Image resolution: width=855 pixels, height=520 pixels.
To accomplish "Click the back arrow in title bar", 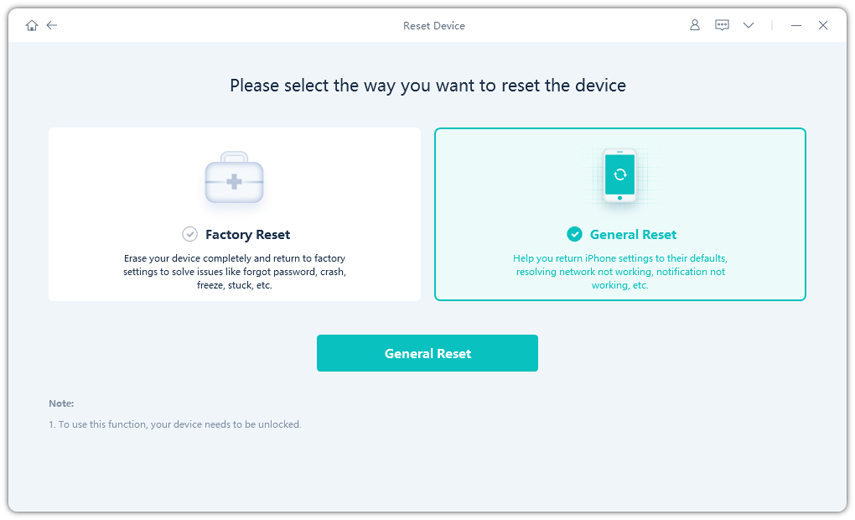I will (52, 26).
